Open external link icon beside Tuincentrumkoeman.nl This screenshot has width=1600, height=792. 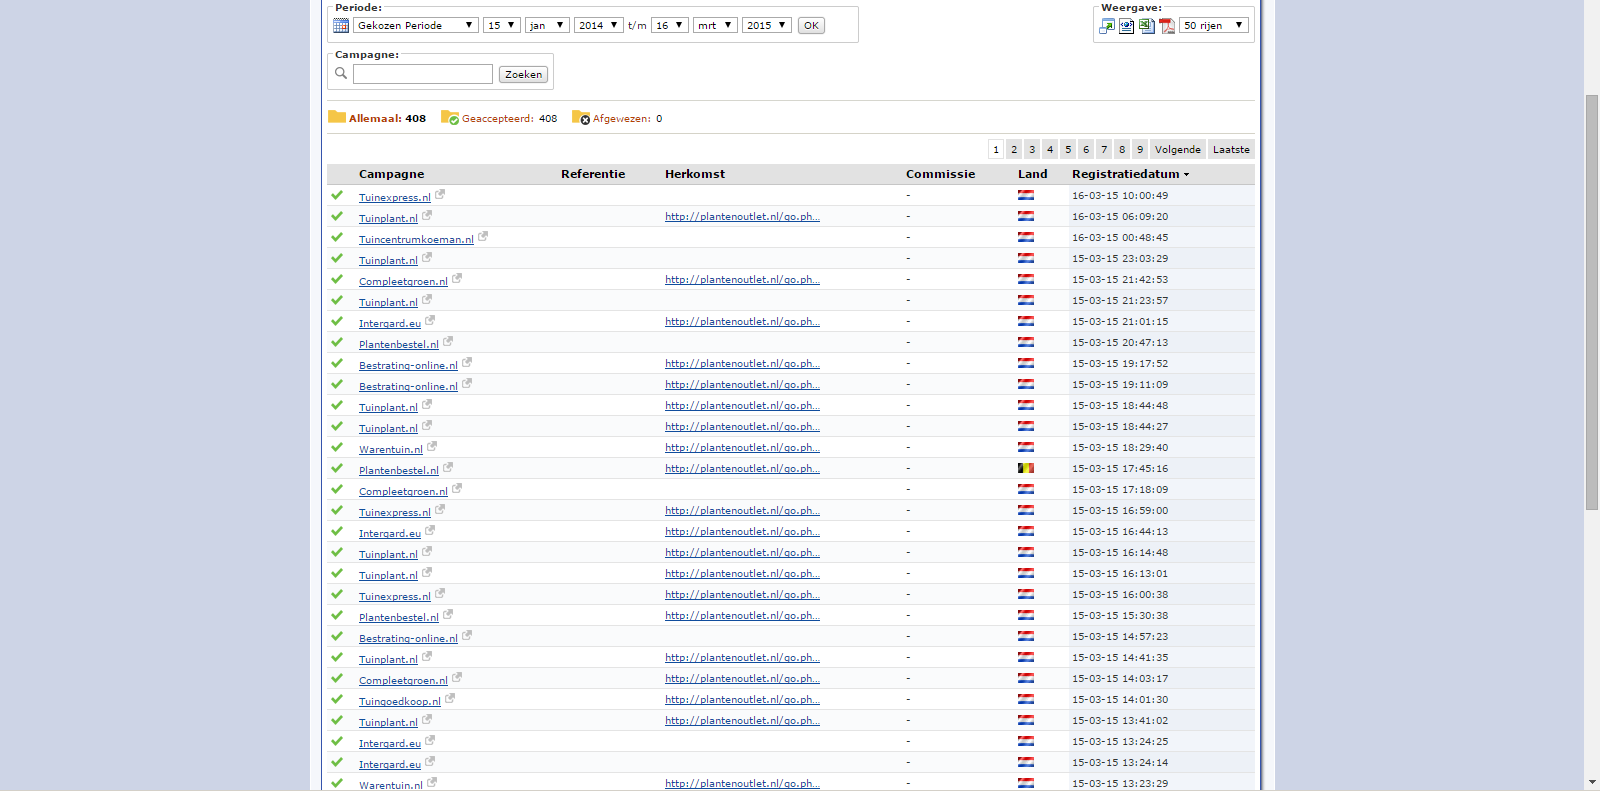click(x=483, y=237)
